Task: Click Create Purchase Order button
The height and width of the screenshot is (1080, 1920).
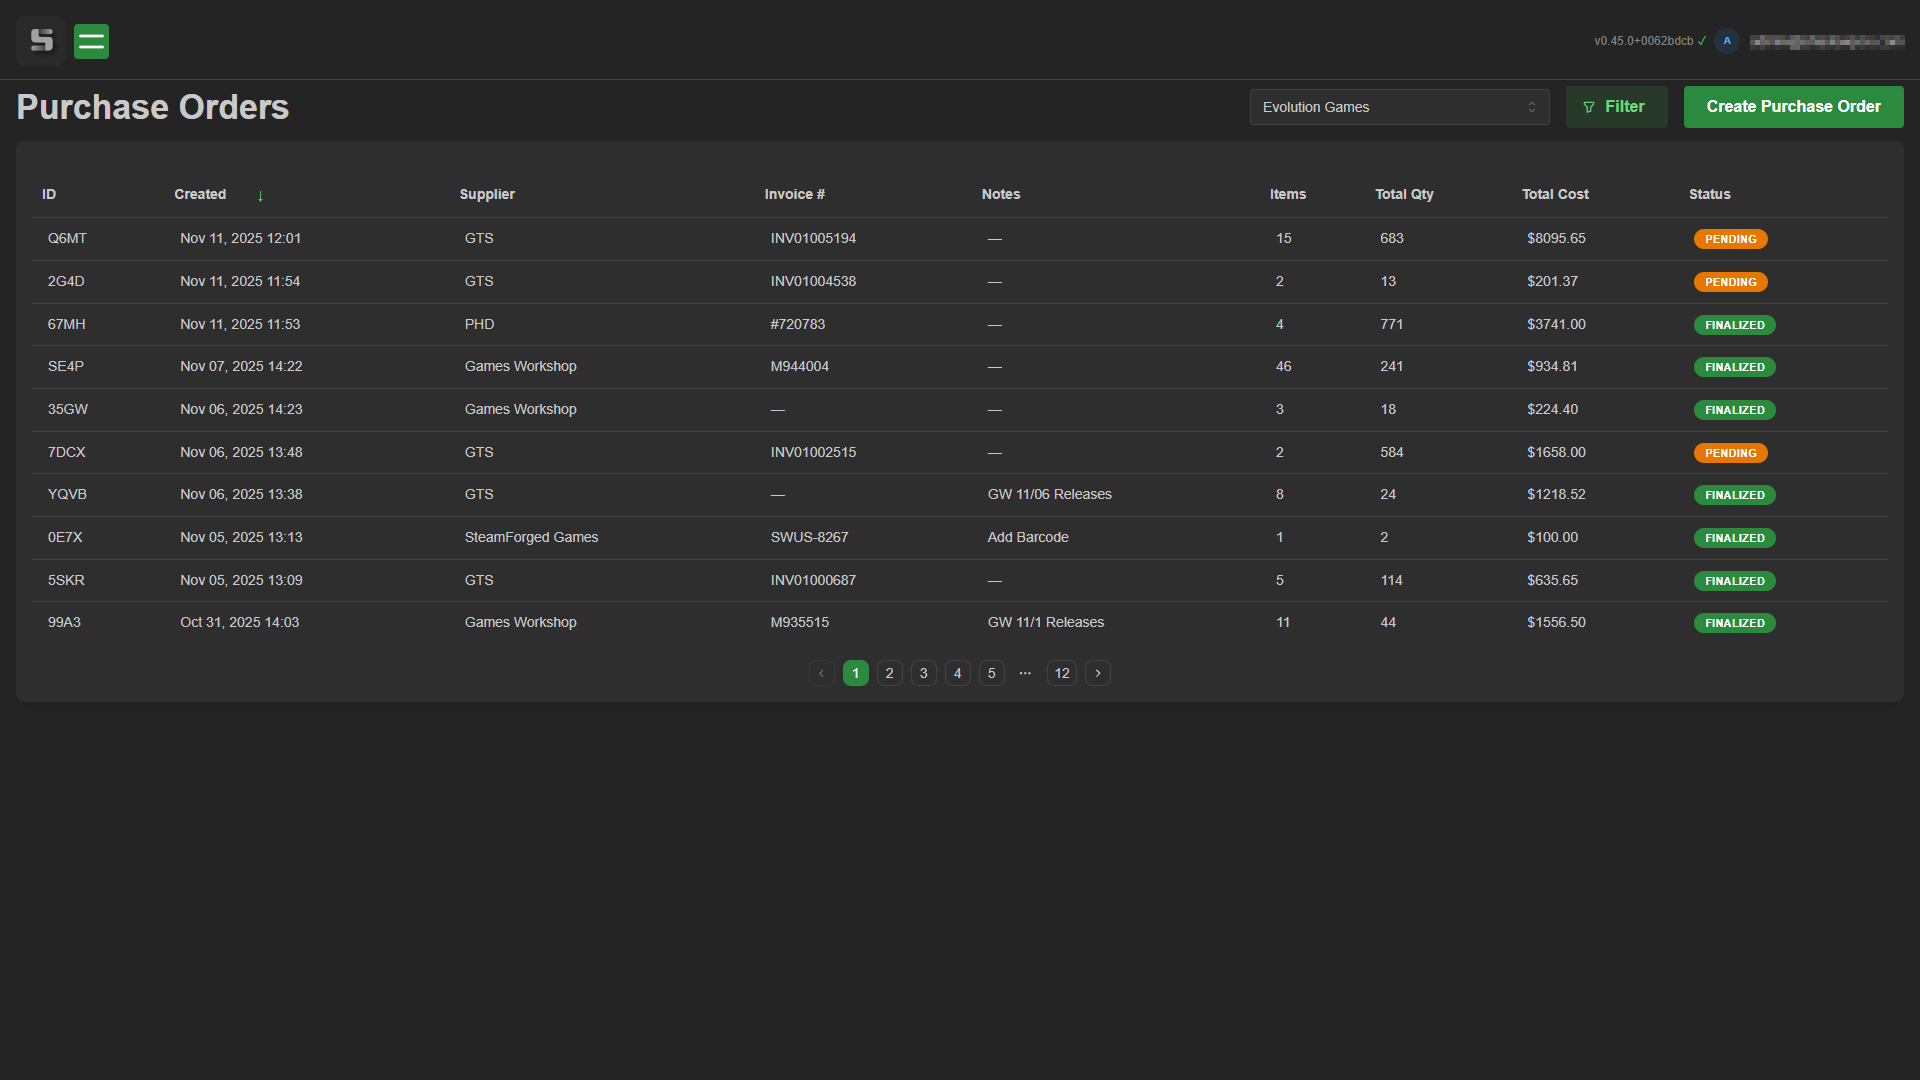Action: (1793, 107)
